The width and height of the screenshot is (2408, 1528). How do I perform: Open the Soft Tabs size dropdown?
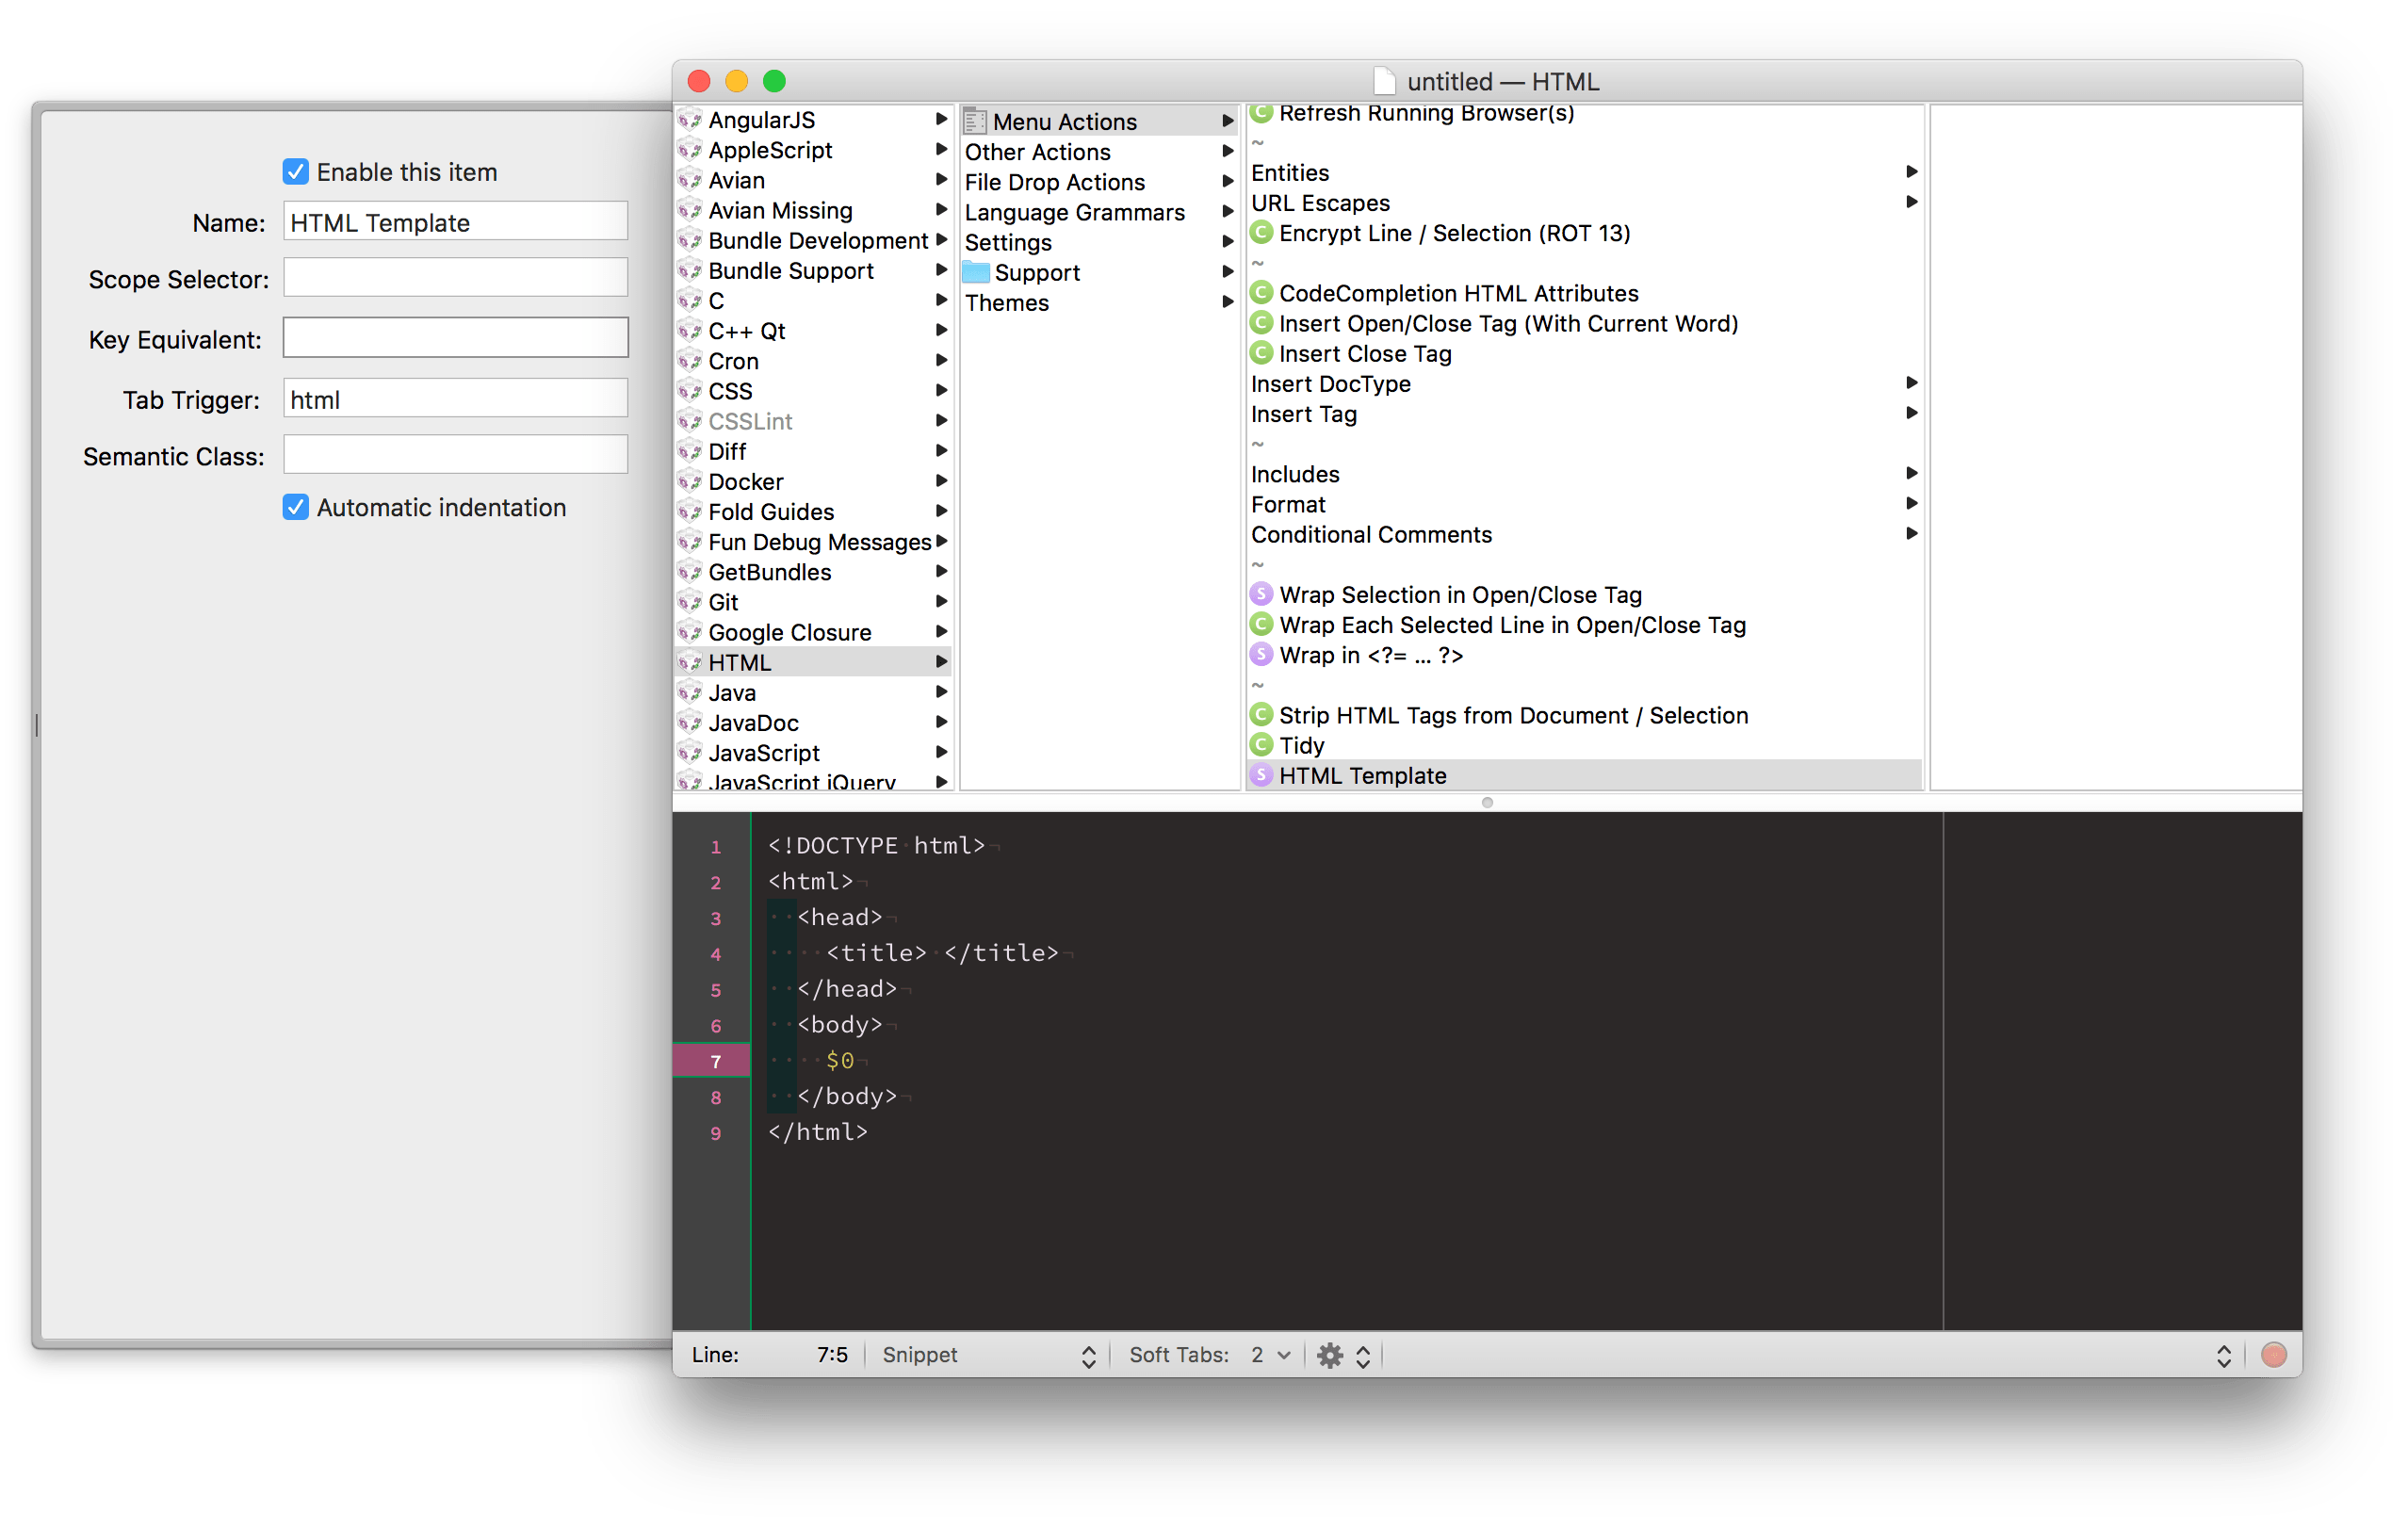click(1270, 1355)
